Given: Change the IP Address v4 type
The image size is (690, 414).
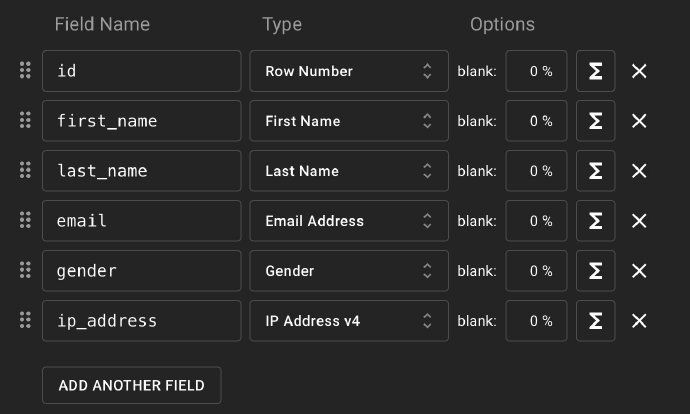Looking at the screenshot, I should tap(349, 321).
